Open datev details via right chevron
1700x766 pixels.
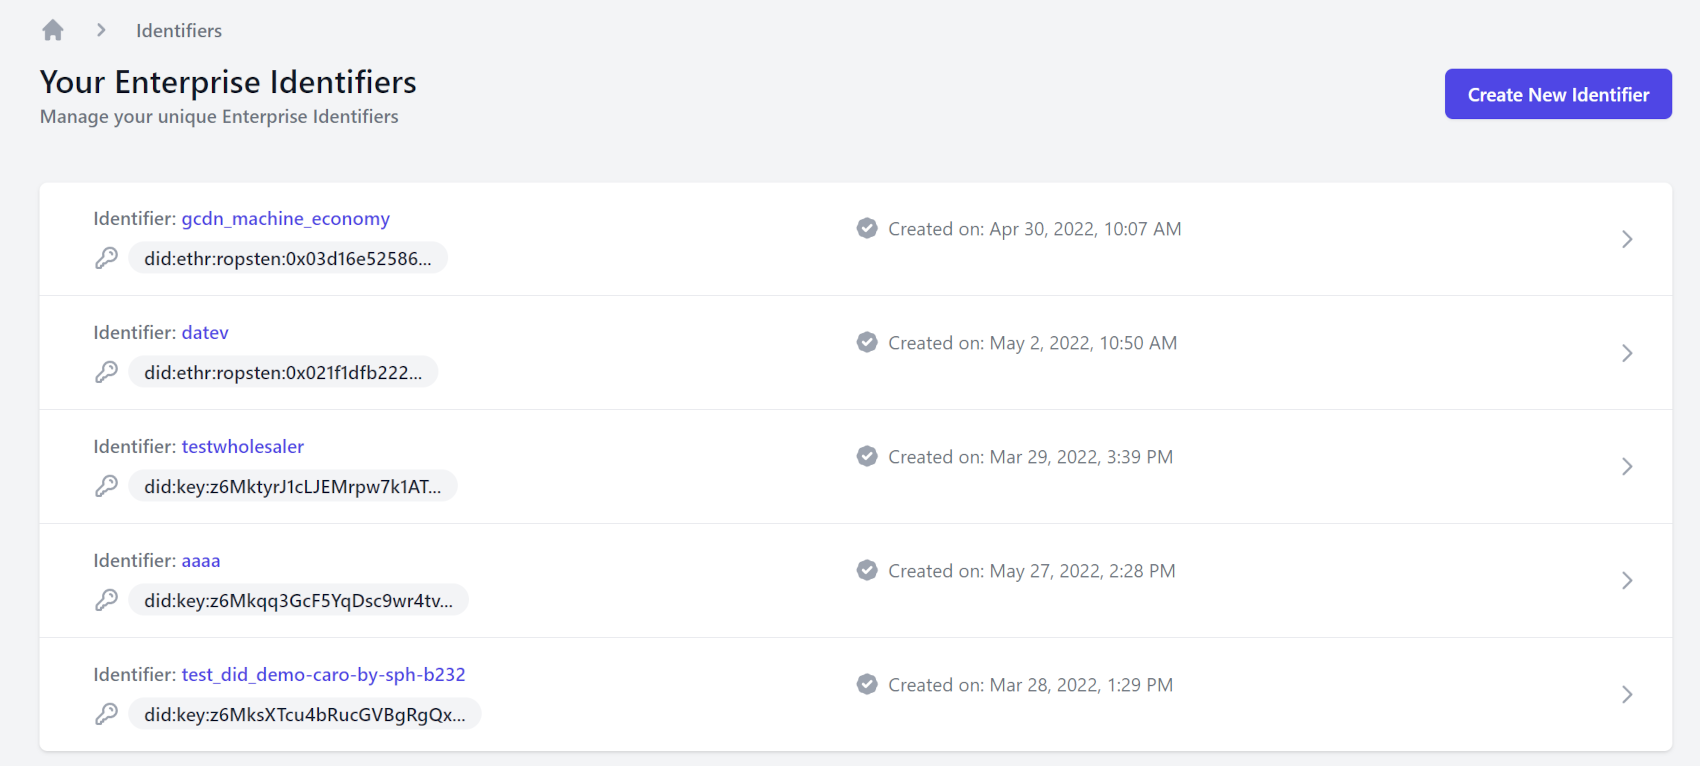pyautogui.click(x=1627, y=353)
